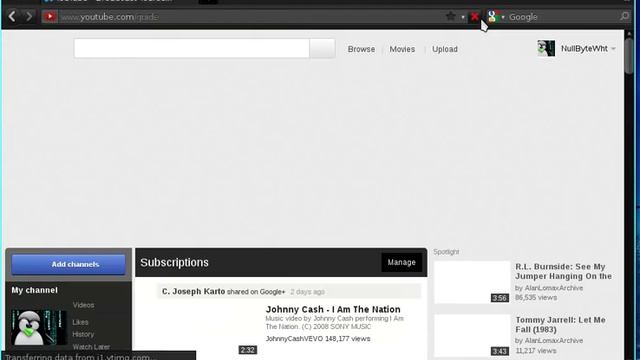Stop loading with the red X icon
Viewport: 640px width, 360px height.
(x=474, y=17)
